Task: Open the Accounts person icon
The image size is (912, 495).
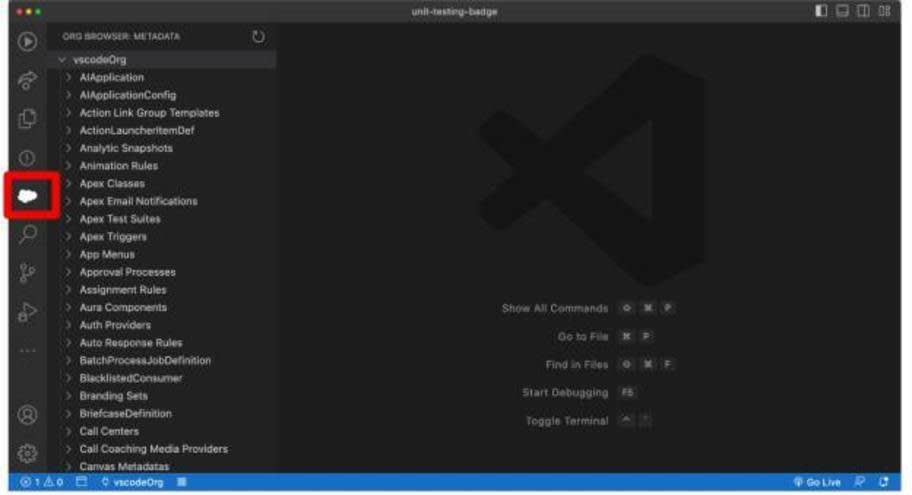Action: pos(27,415)
